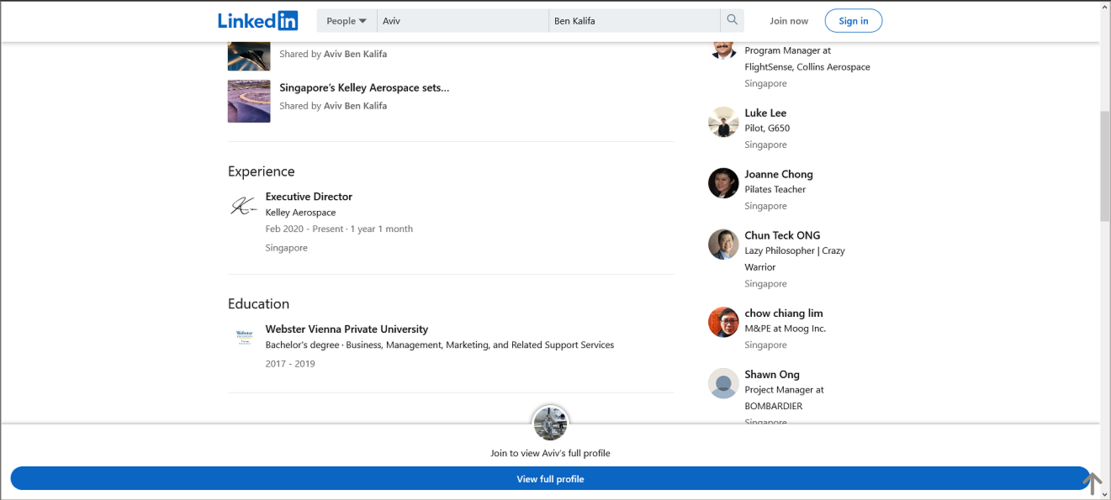This screenshot has height=500, width=1111.
Task: Select the '2017 - 2019' education dates
Action: click(290, 363)
